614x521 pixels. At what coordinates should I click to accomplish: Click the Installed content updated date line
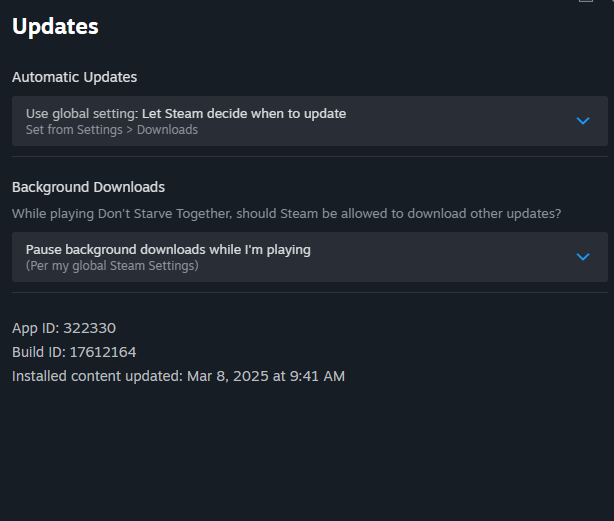178,376
